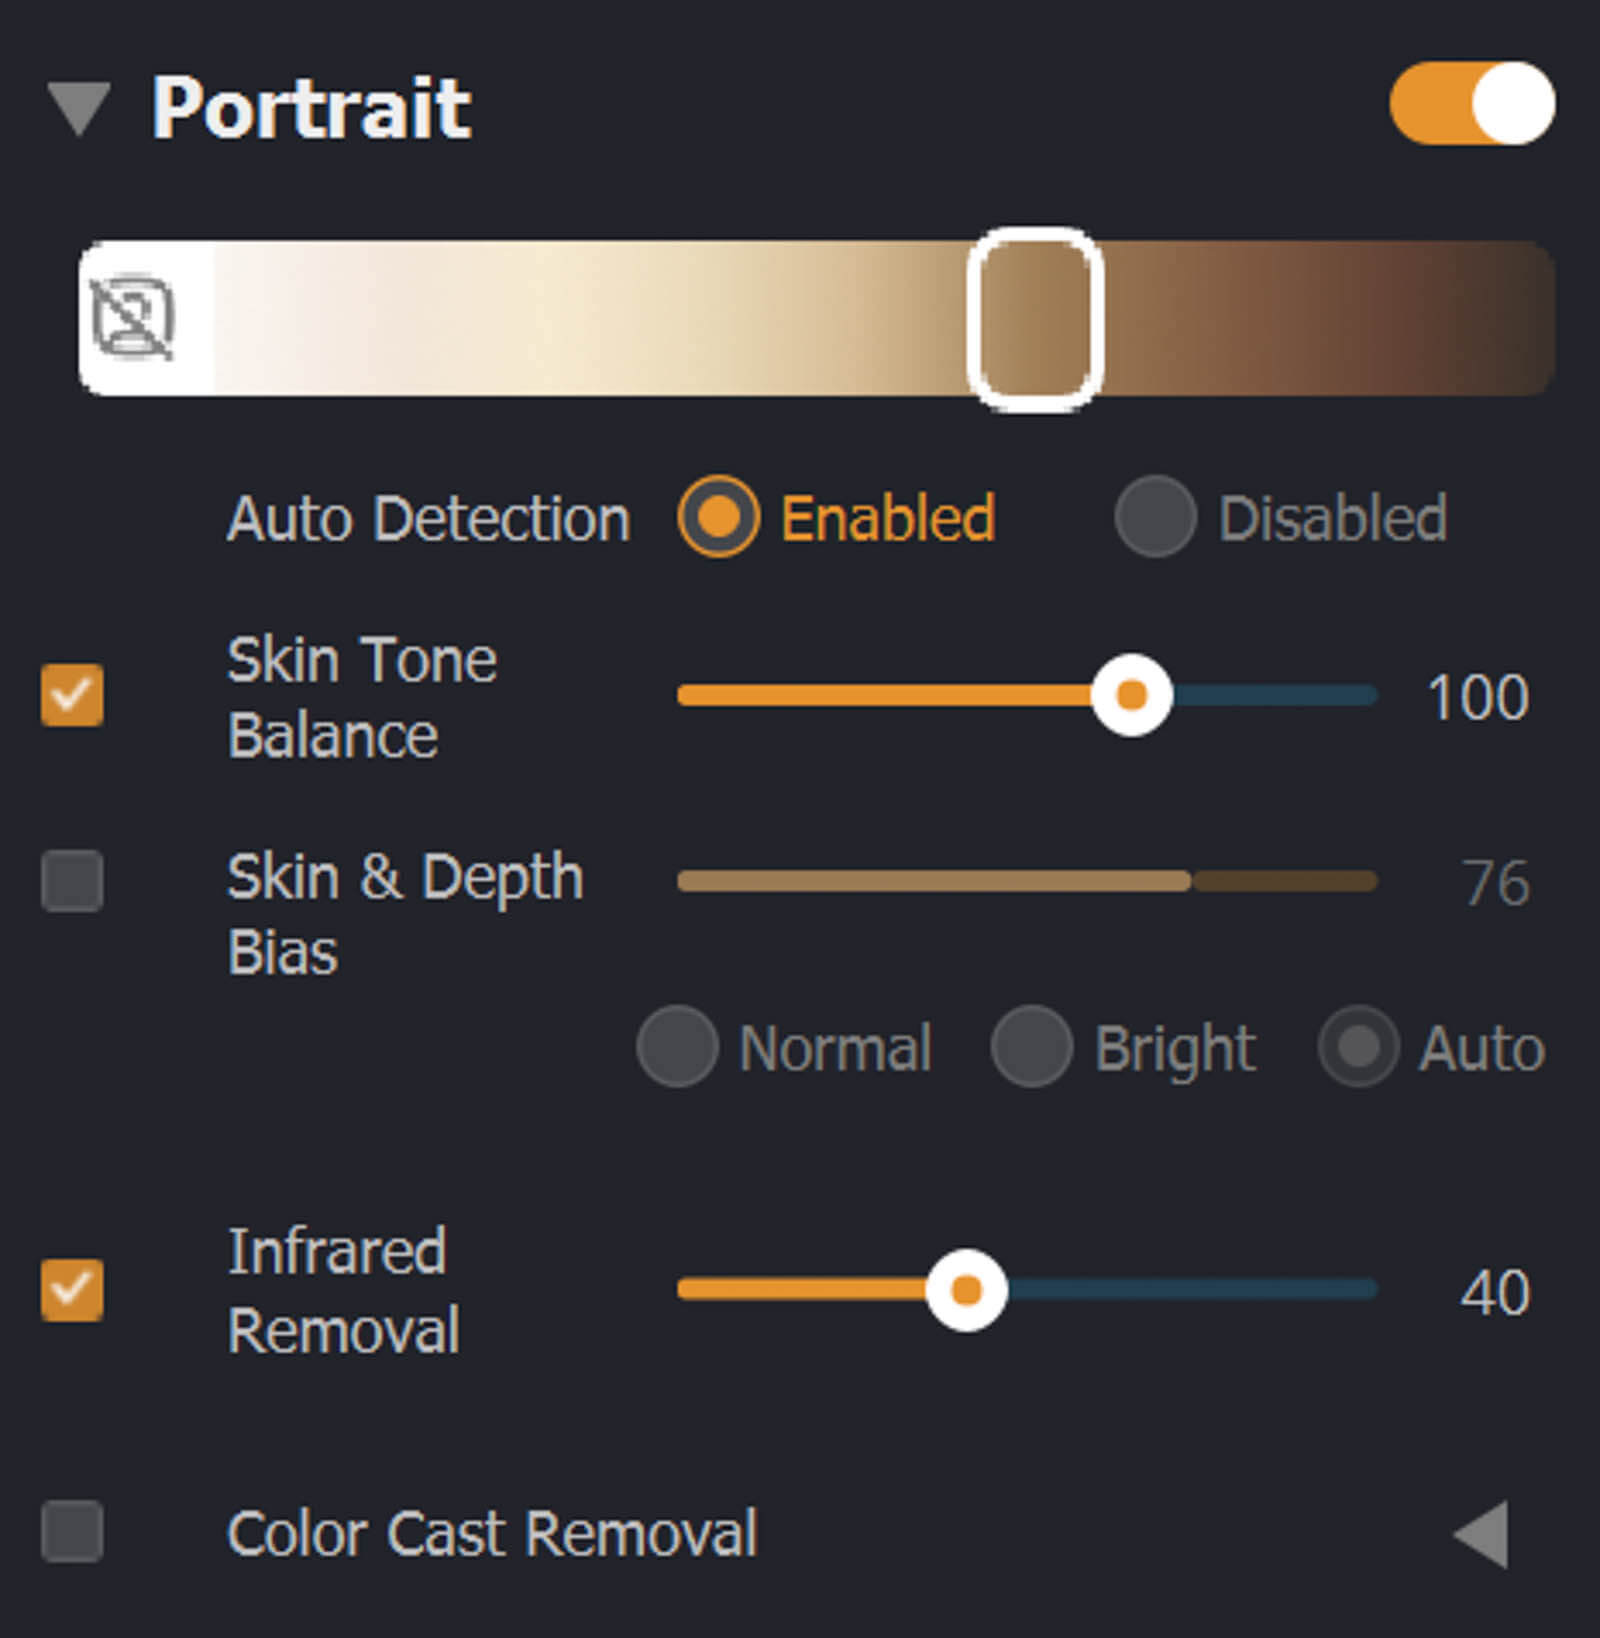Toggle the Portrait switch off

click(x=1471, y=104)
